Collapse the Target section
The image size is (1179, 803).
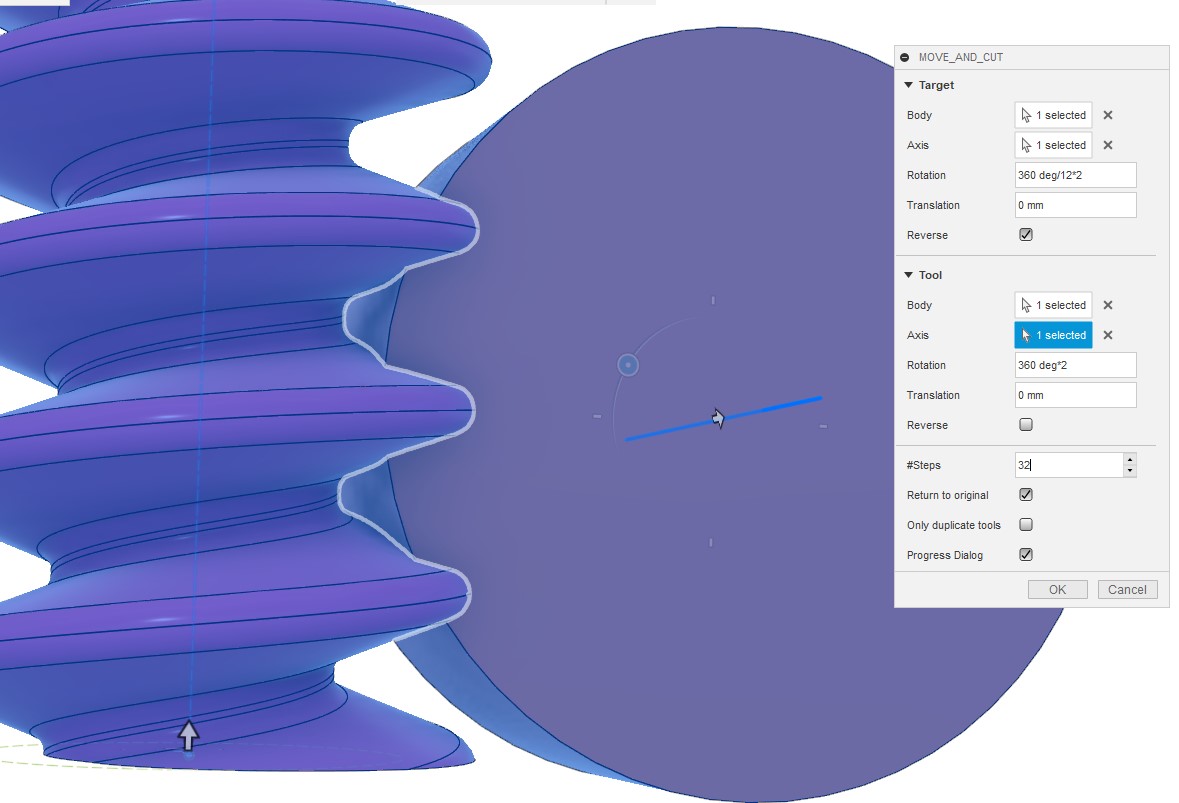[x=908, y=85]
